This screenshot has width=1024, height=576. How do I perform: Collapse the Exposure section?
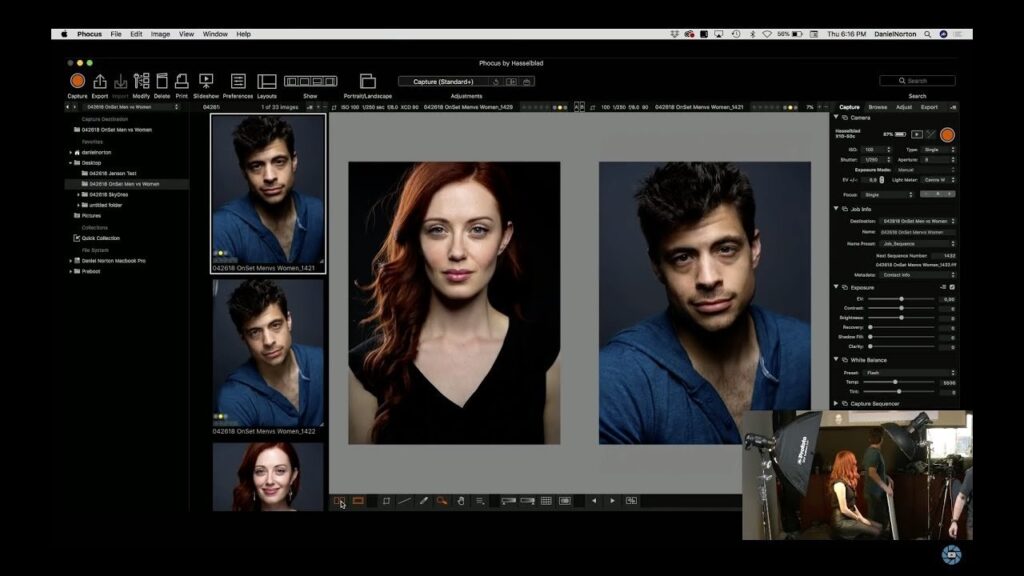tap(836, 287)
